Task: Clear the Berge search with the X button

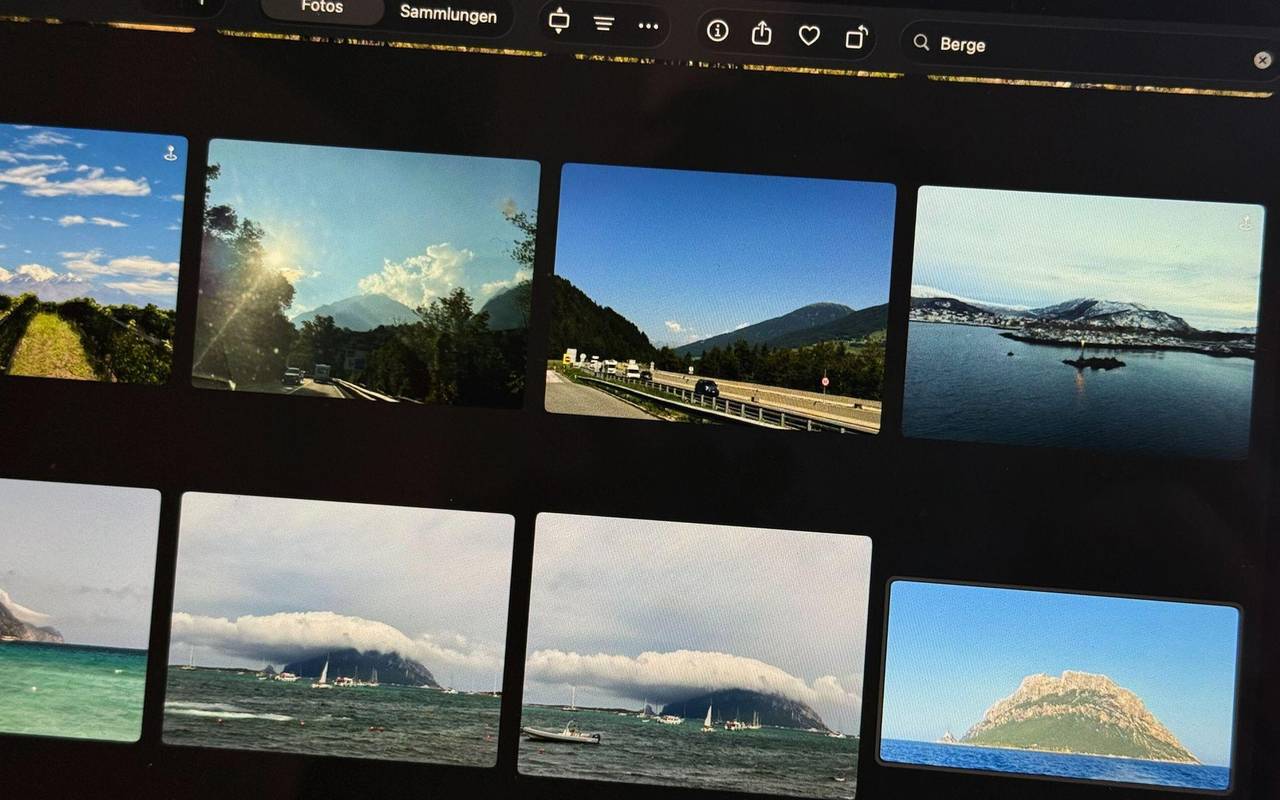Action: click(1263, 60)
